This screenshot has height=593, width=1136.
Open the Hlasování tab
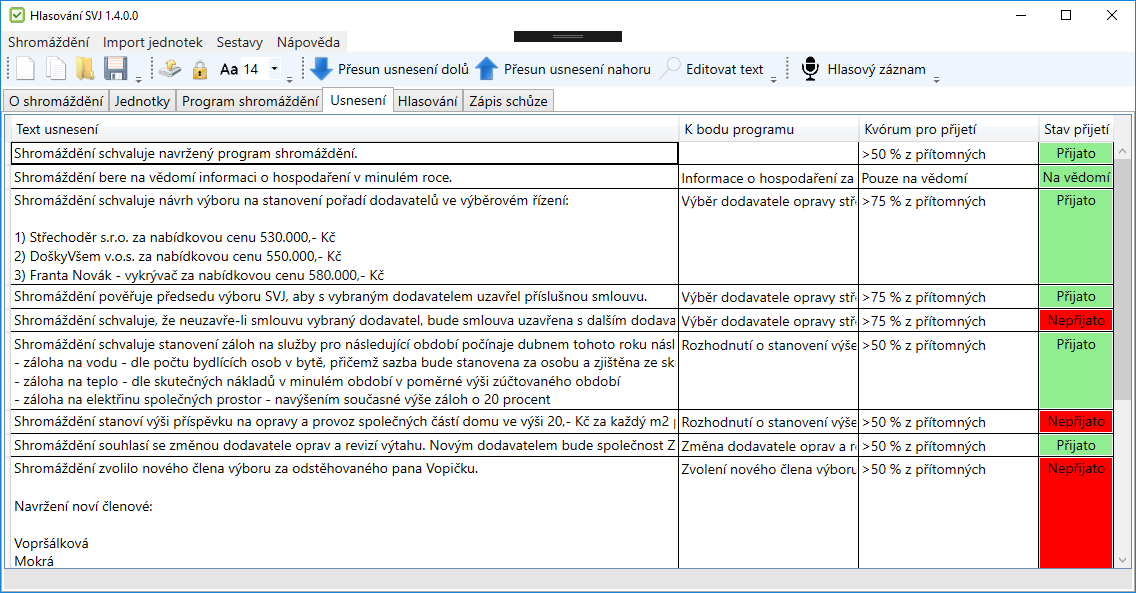[x=427, y=101]
